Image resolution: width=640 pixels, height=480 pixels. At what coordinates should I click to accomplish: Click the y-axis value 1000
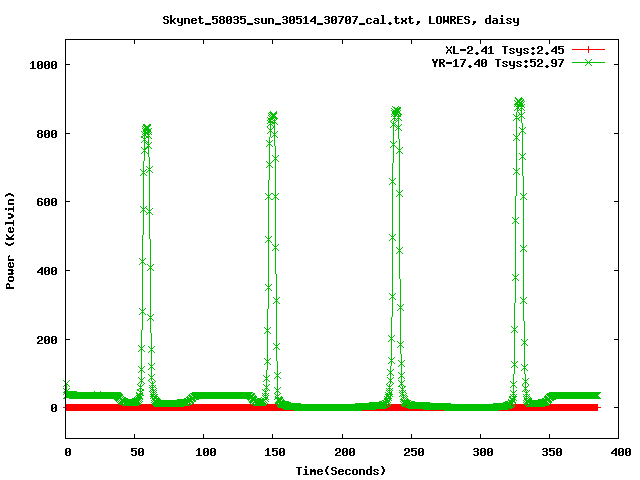43,65
